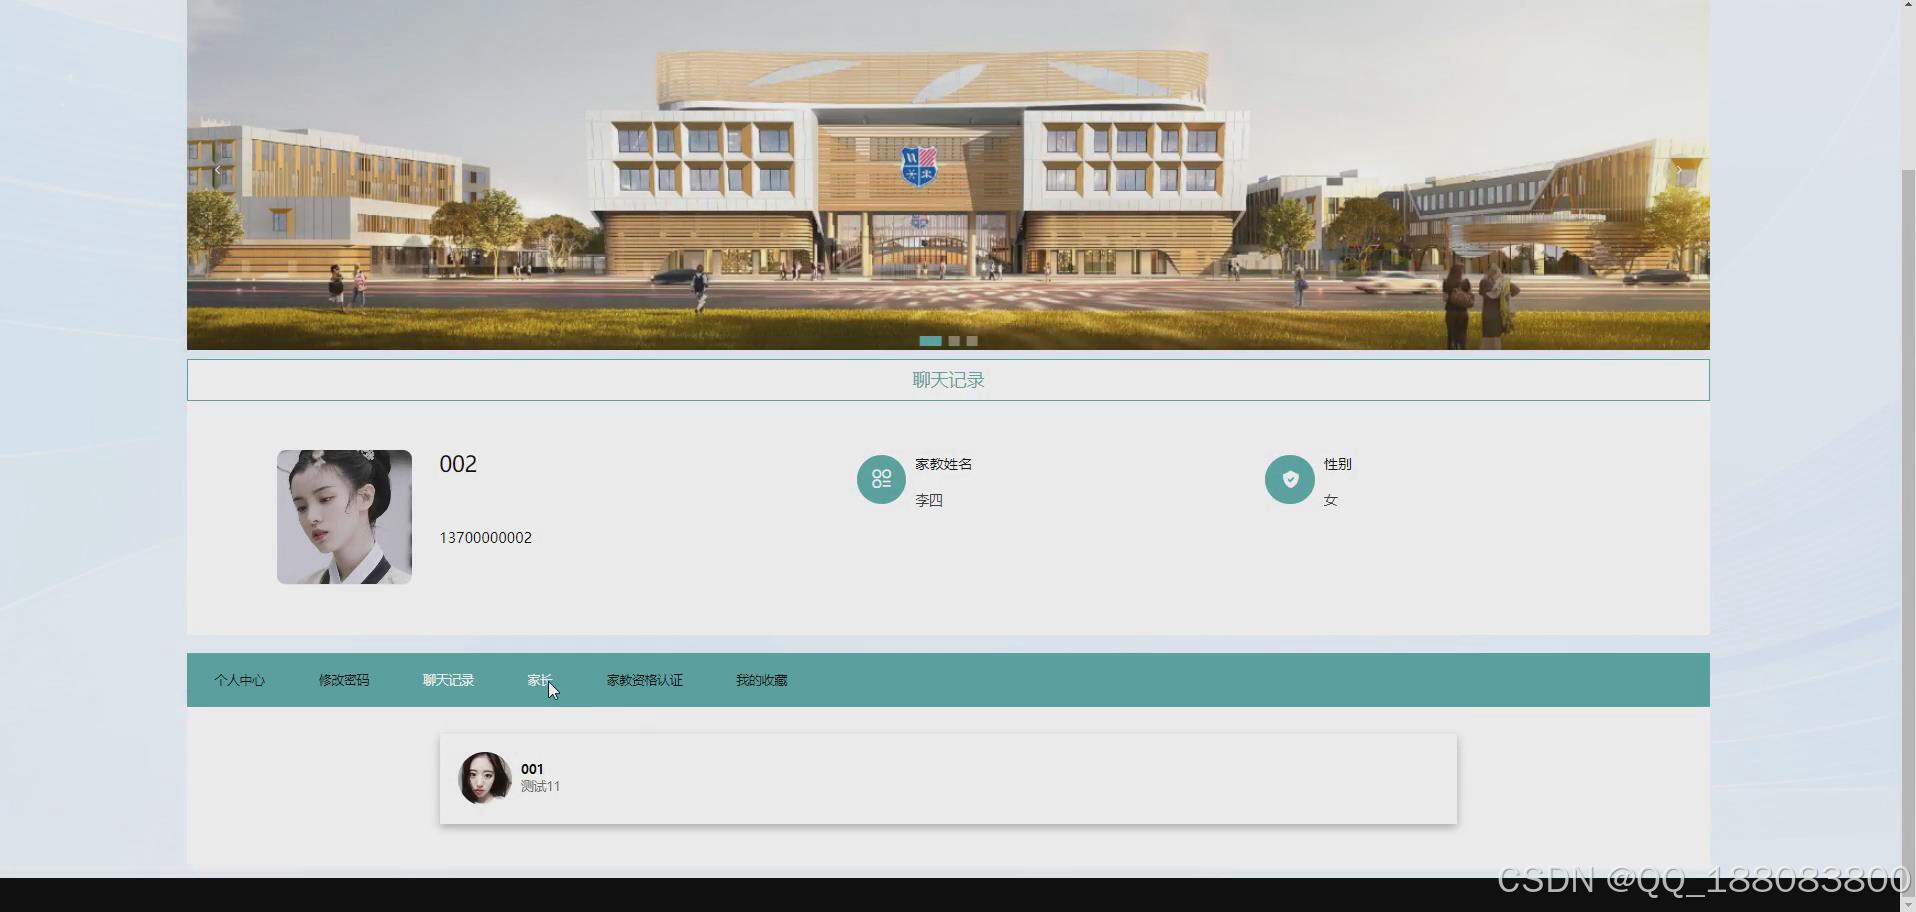The image size is (1916, 912).
Task: Select the third carousel indicator dot
Action: tap(972, 341)
